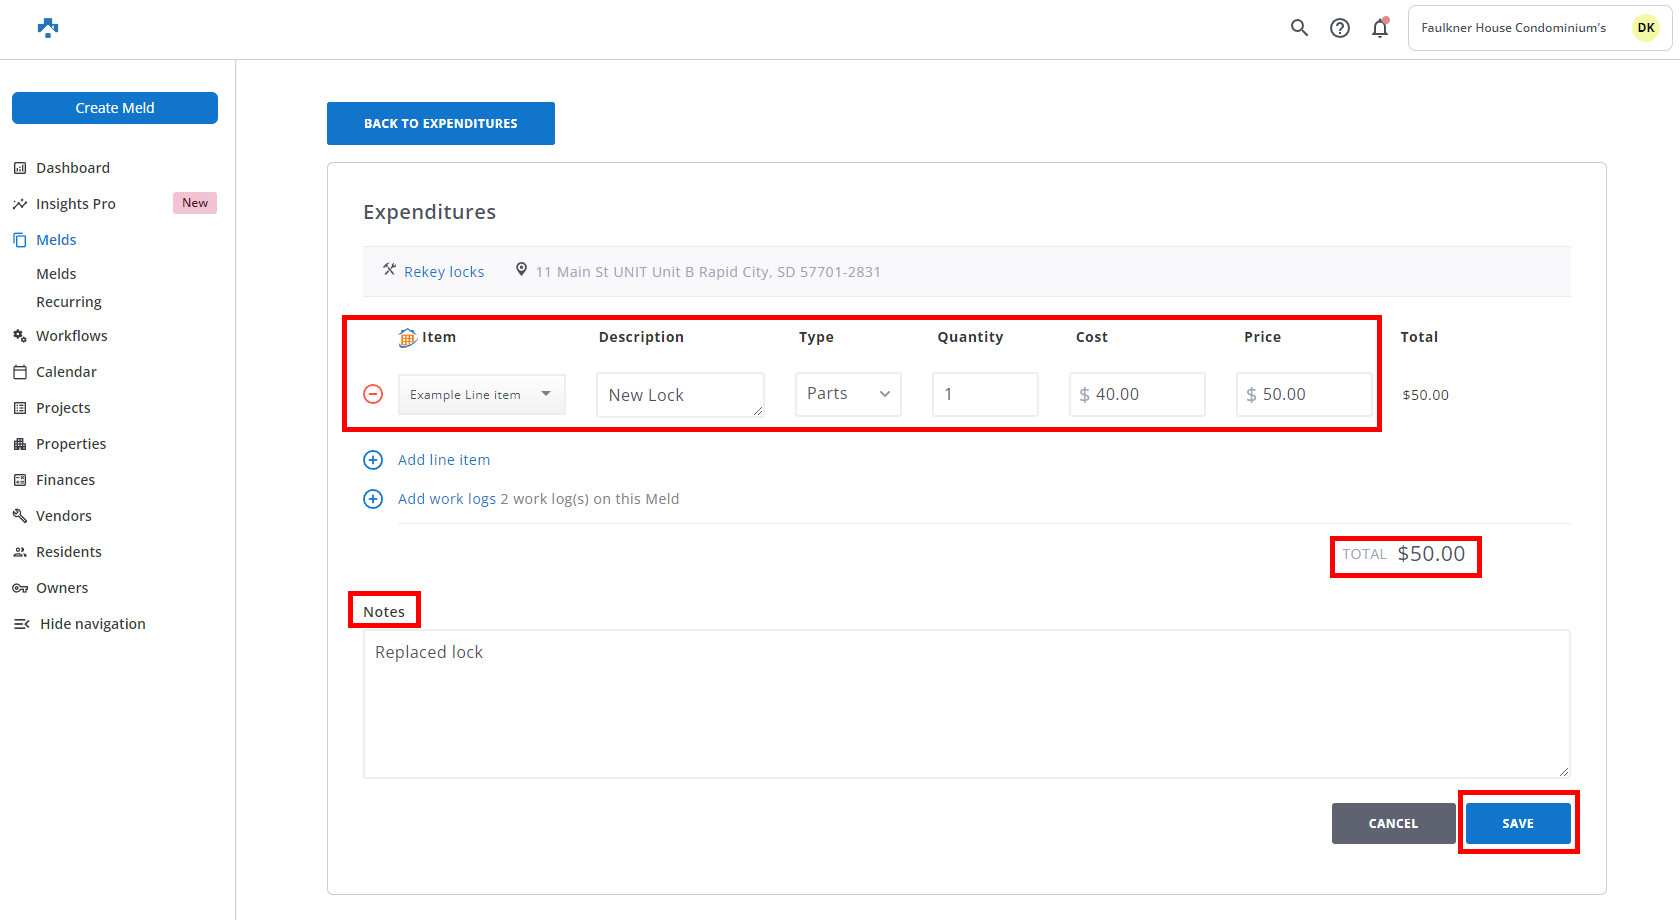Open the notifications bell

[1380, 28]
